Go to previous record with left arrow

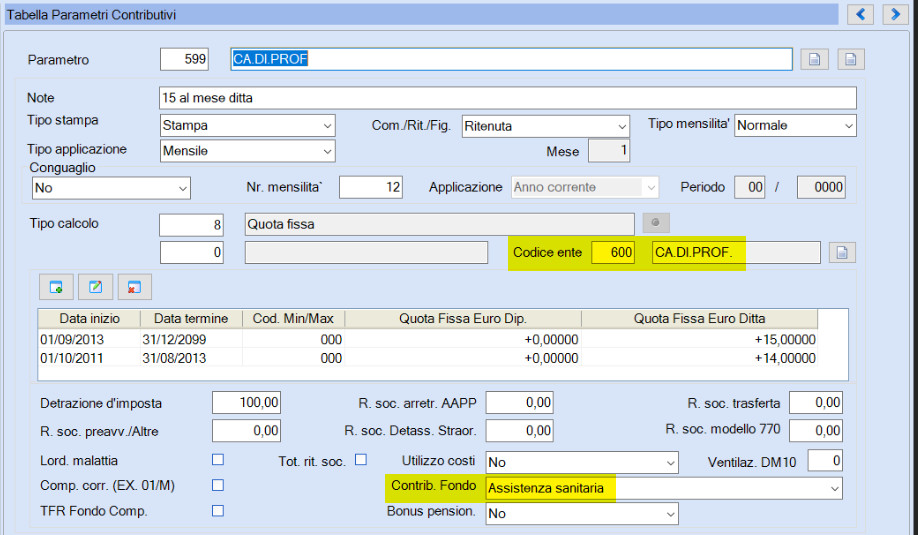click(860, 15)
